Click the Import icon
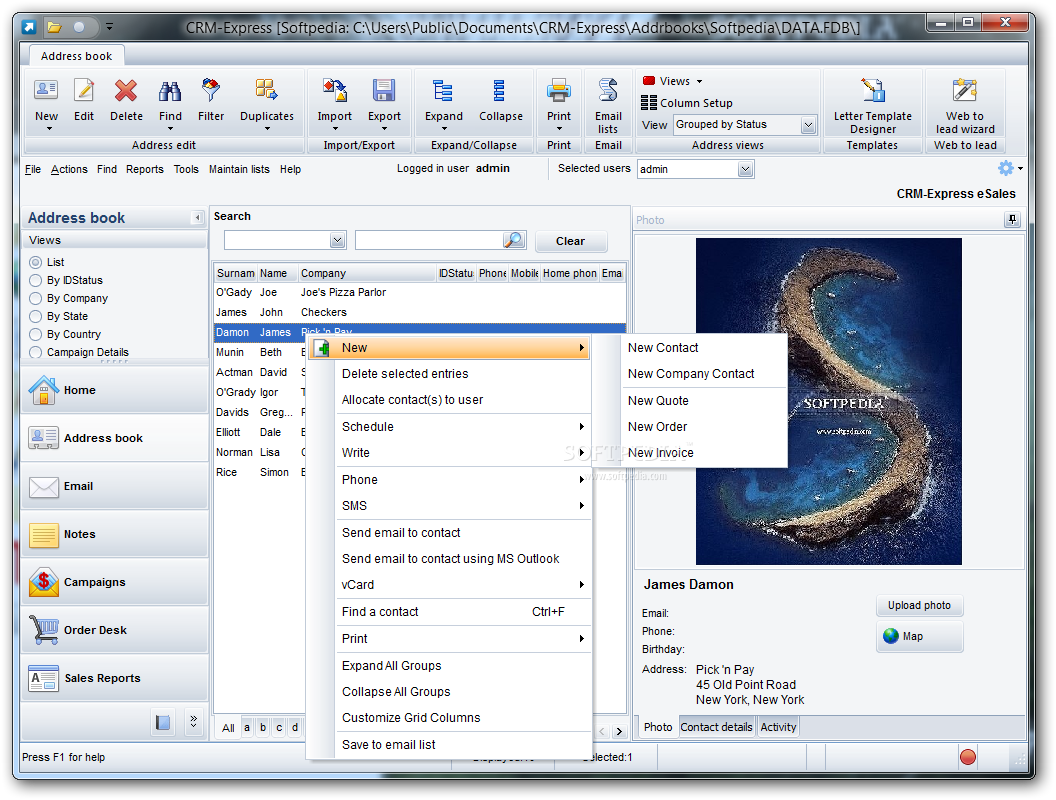 tap(335, 90)
